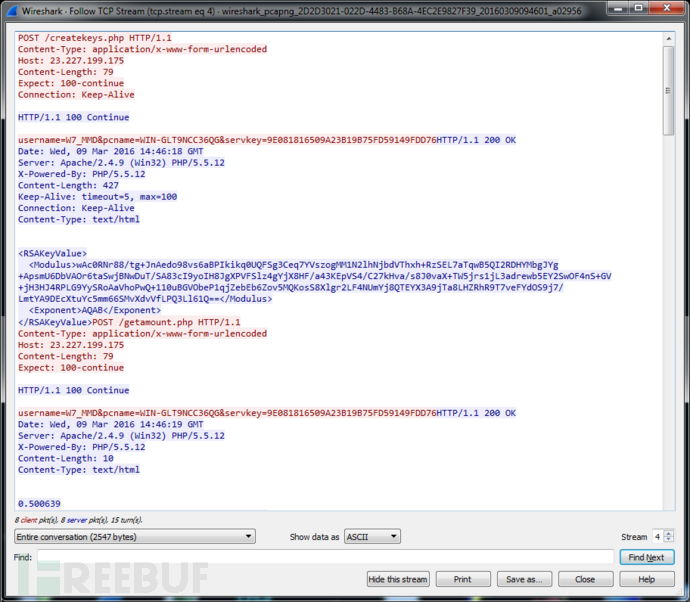Click the Print button
Viewport: 690px width, 602px height.
(x=463, y=579)
